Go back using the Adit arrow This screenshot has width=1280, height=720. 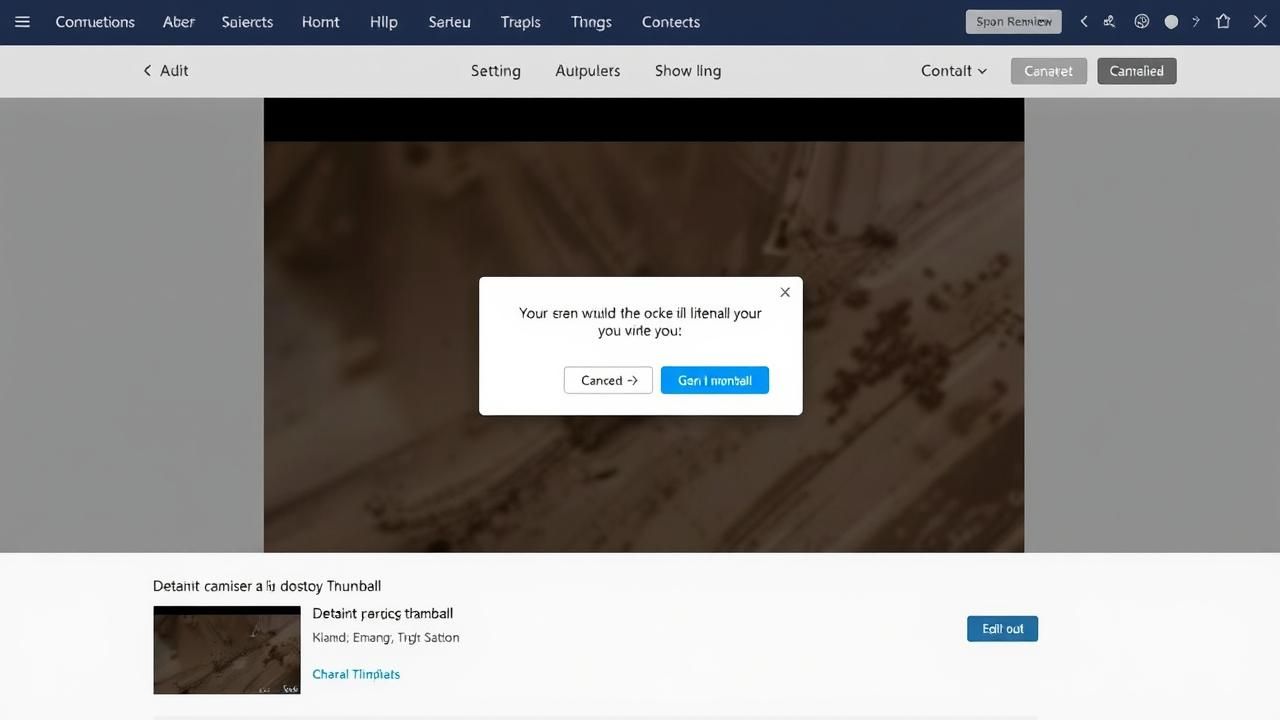(166, 71)
